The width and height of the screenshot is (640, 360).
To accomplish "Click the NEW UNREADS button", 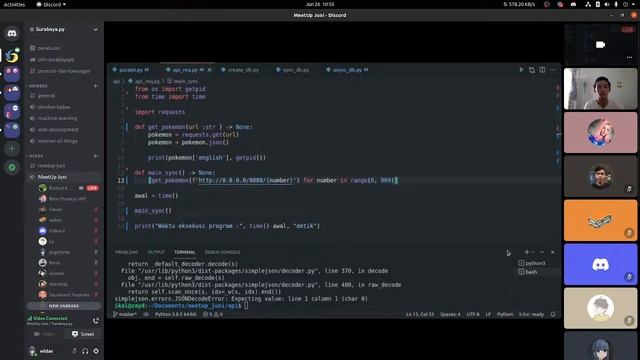I will pyautogui.click(x=64, y=306).
